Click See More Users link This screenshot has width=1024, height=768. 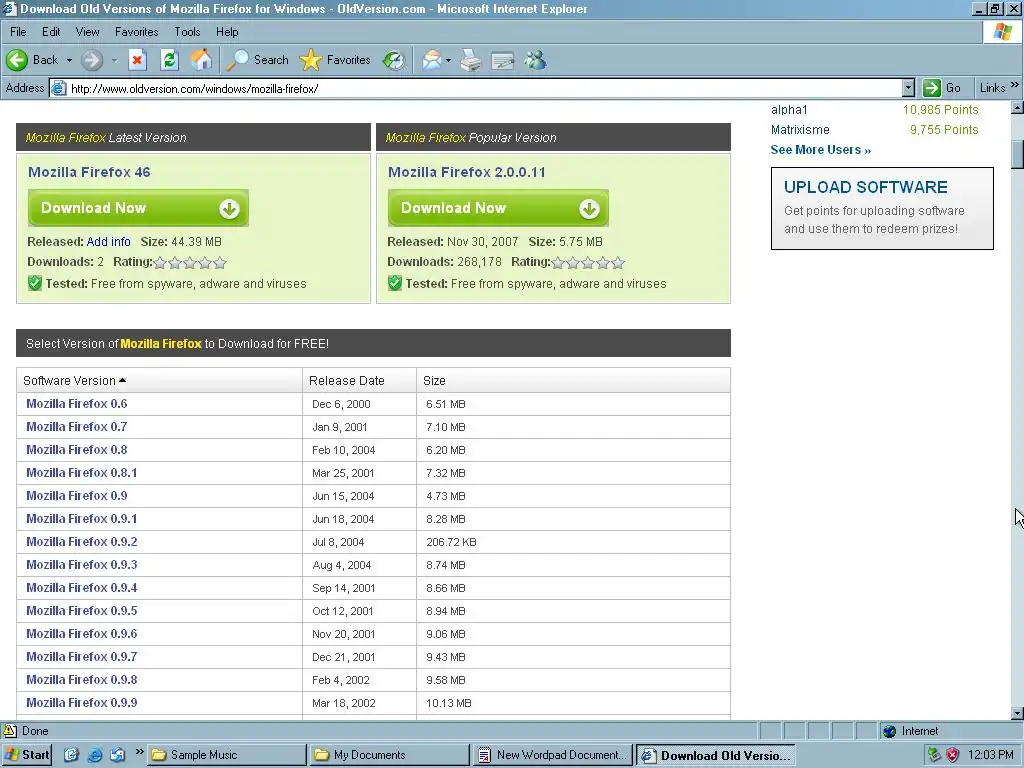point(820,150)
